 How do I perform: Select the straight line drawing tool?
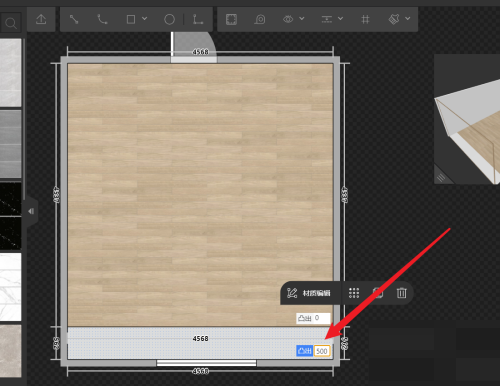click(x=74, y=19)
